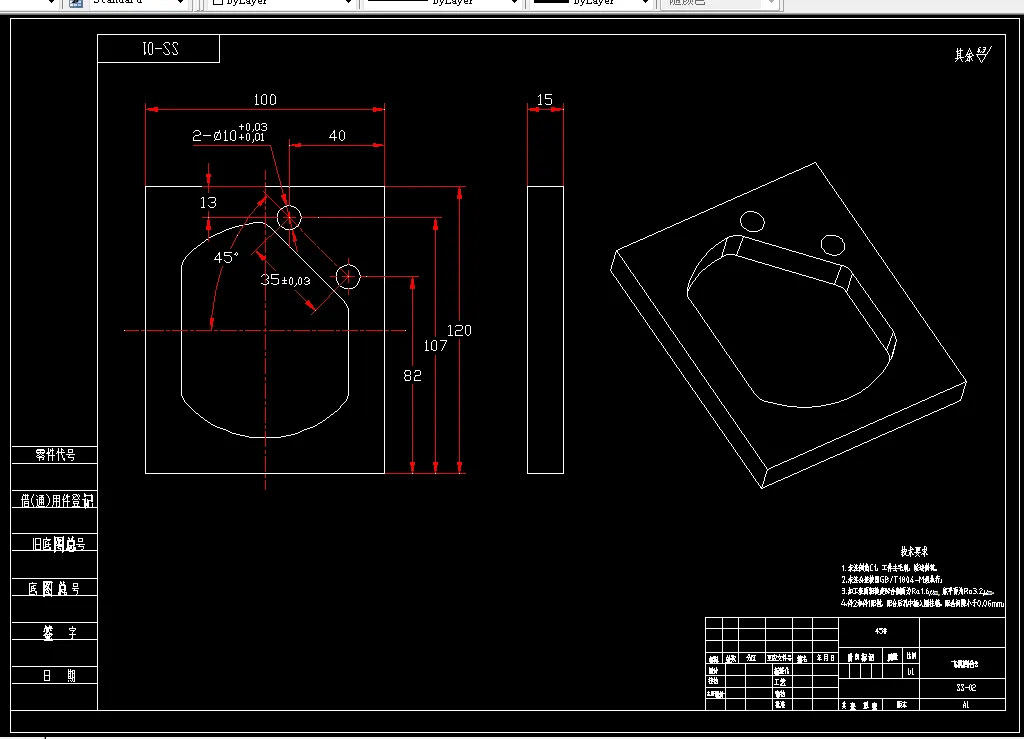Click technical requirement line 2 with GB/T1804
Image resolution: width=1024 pixels, height=739 pixels.
pyautogui.click(x=891, y=579)
